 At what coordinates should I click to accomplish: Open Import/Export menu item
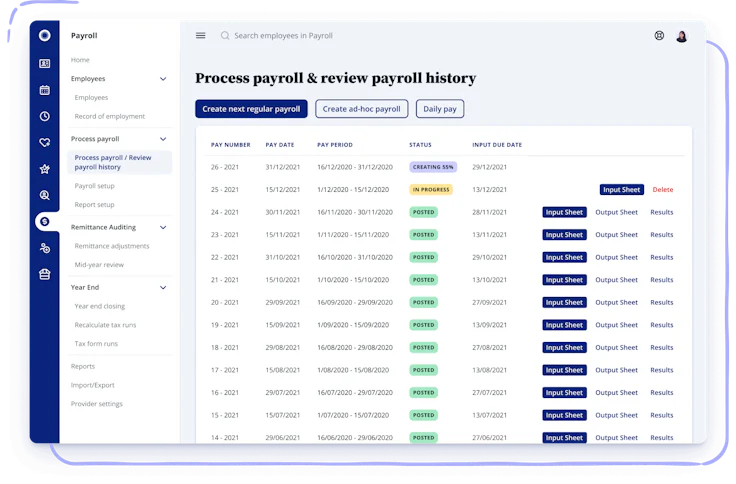pos(92,385)
